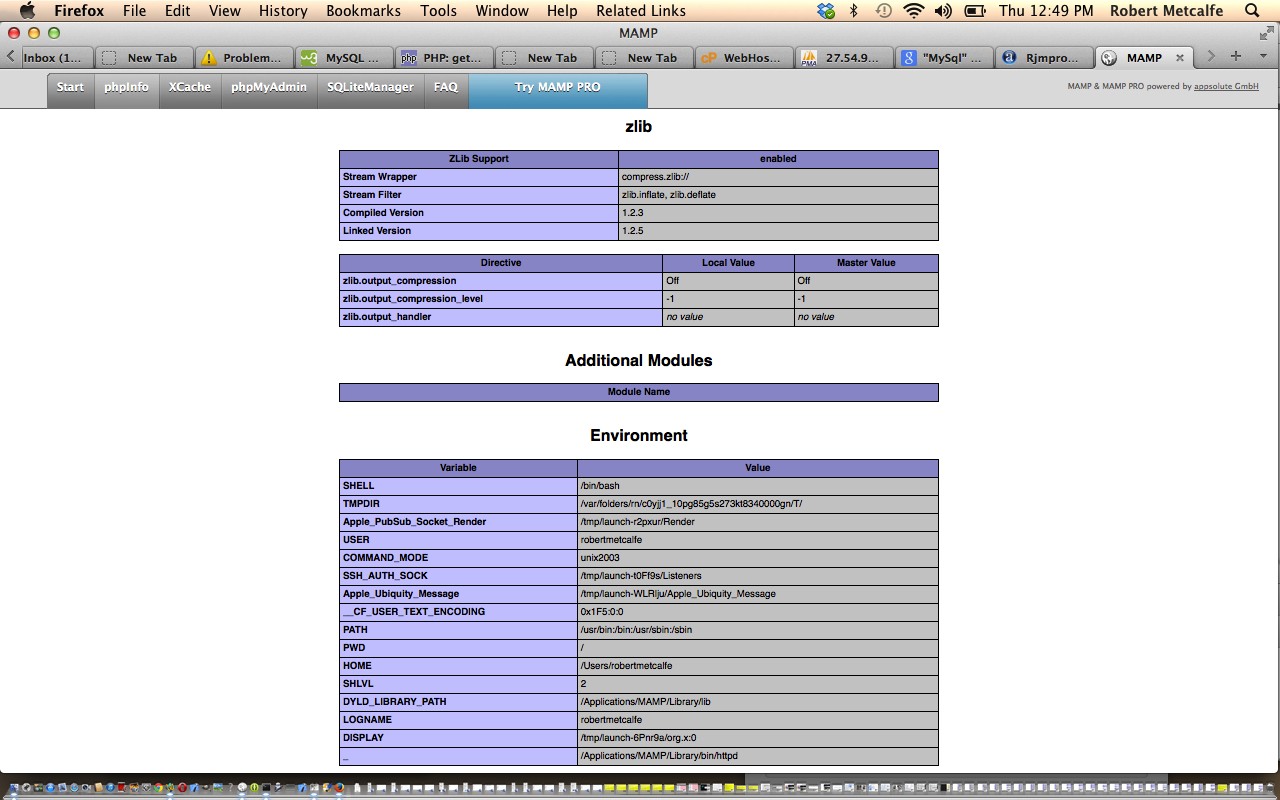Click the zlib.output_compression directive cell

(501, 281)
